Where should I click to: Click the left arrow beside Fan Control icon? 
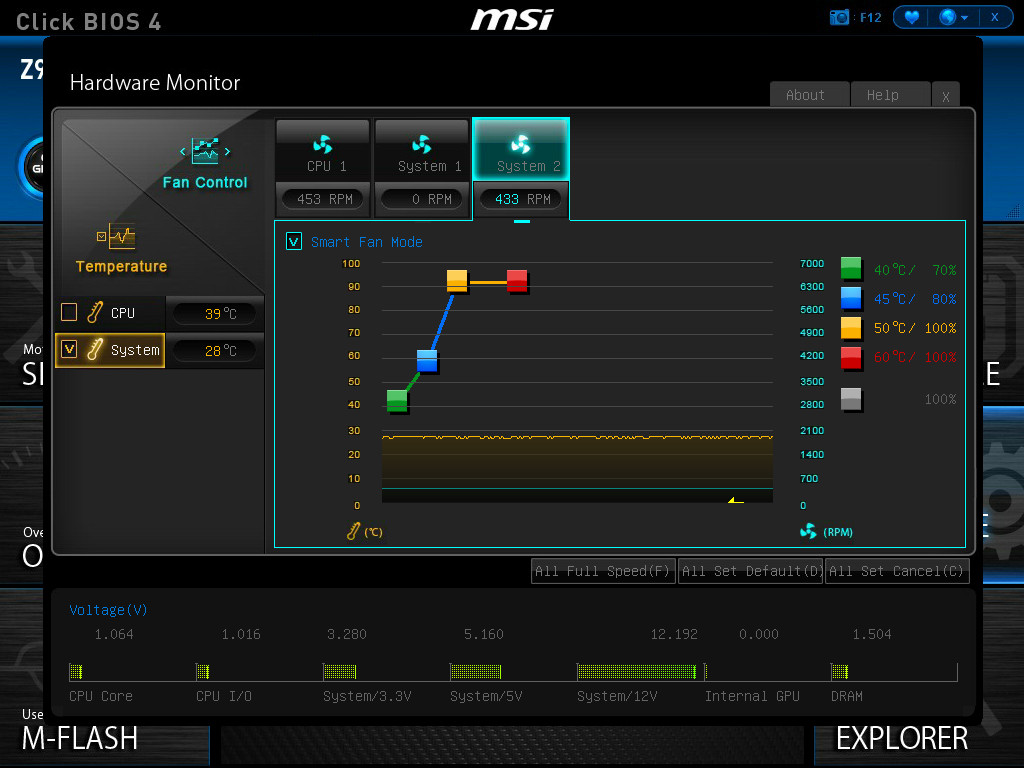coord(183,152)
